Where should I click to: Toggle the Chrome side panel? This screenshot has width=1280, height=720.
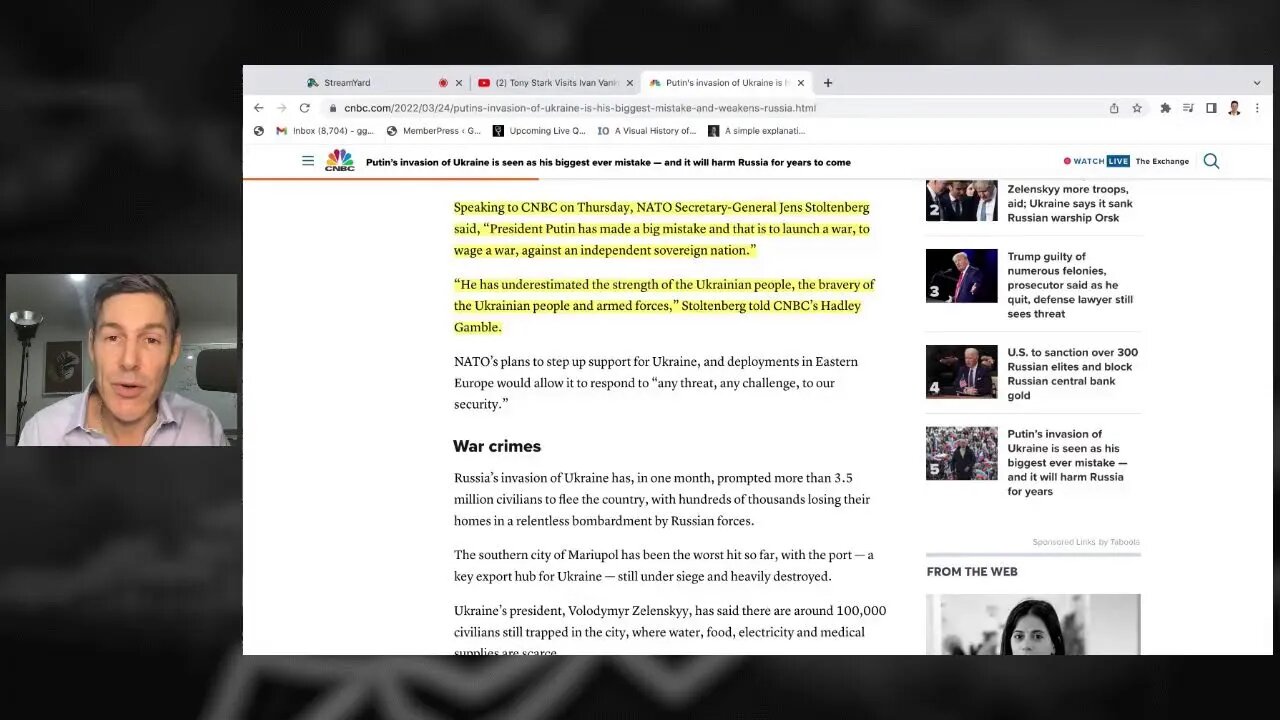tap(1211, 108)
